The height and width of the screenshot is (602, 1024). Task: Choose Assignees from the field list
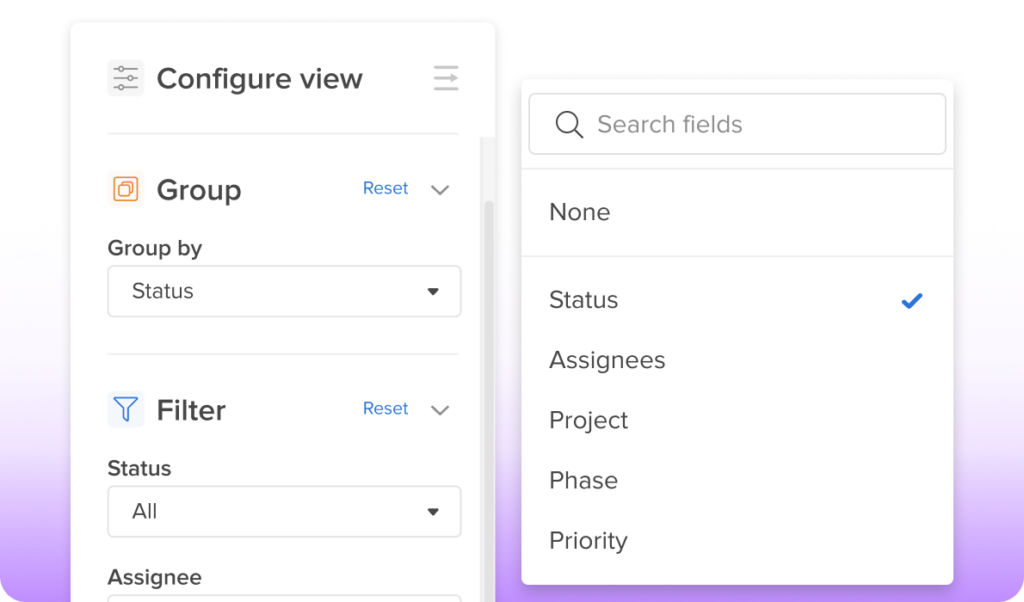point(607,360)
